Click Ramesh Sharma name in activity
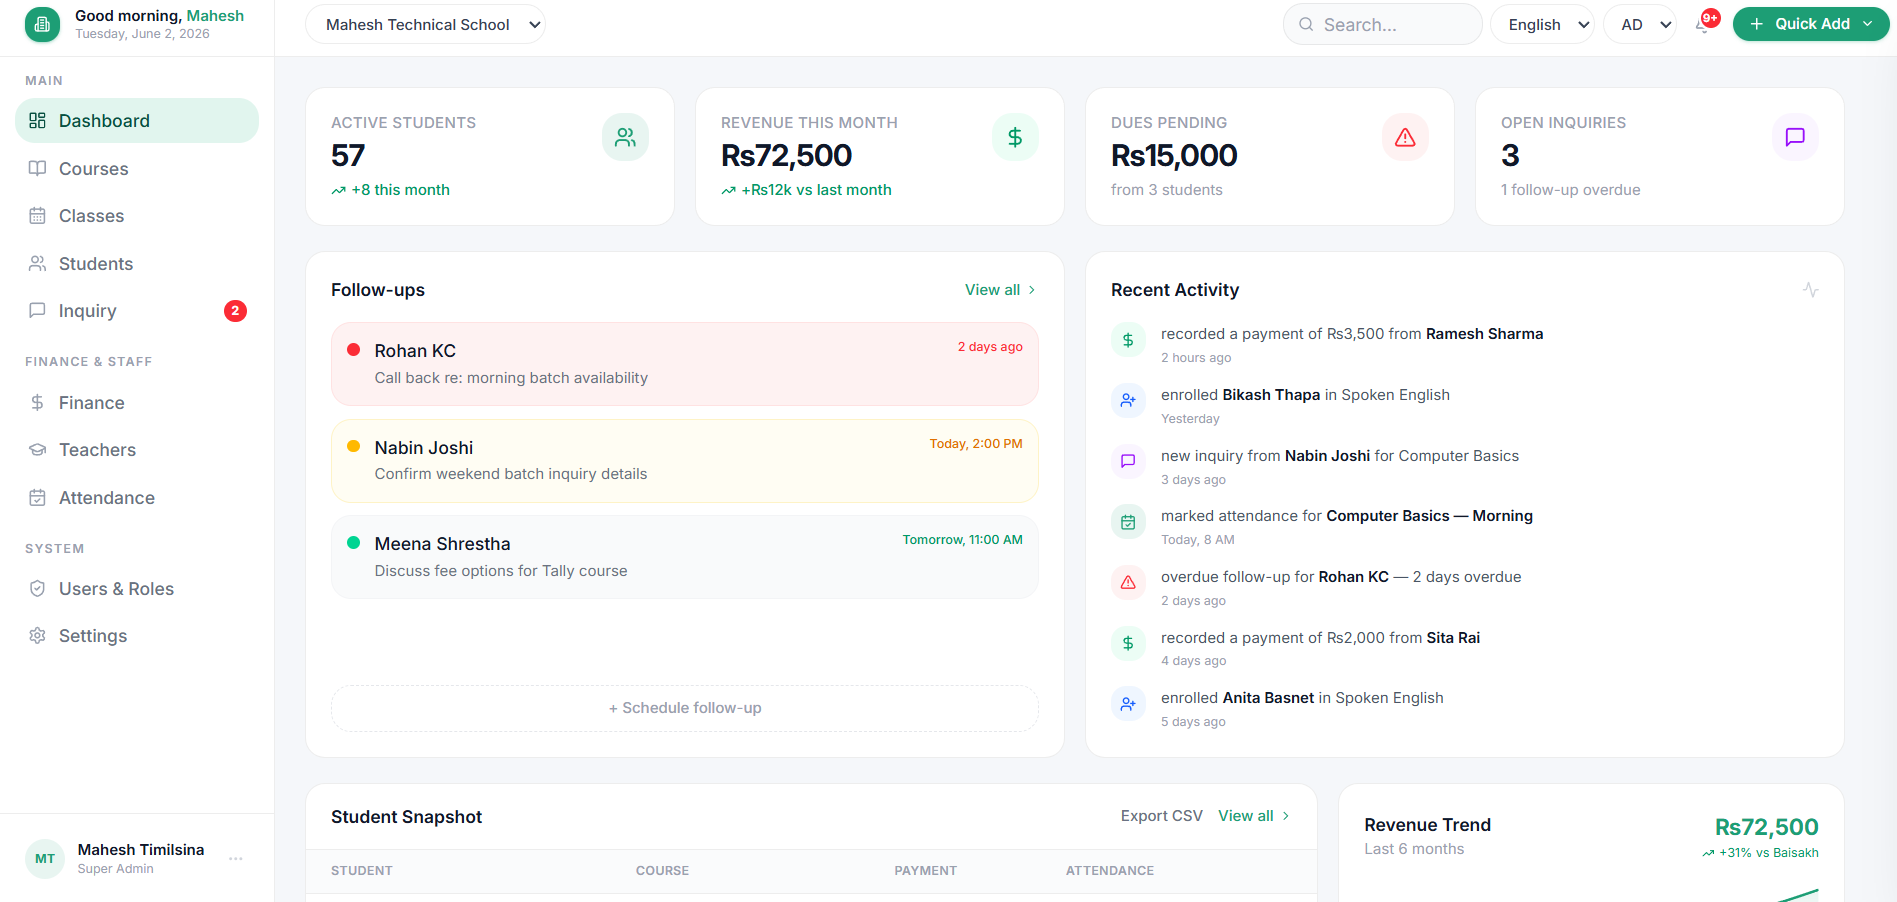This screenshot has height=902, width=1897. click(x=1484, y=334)
